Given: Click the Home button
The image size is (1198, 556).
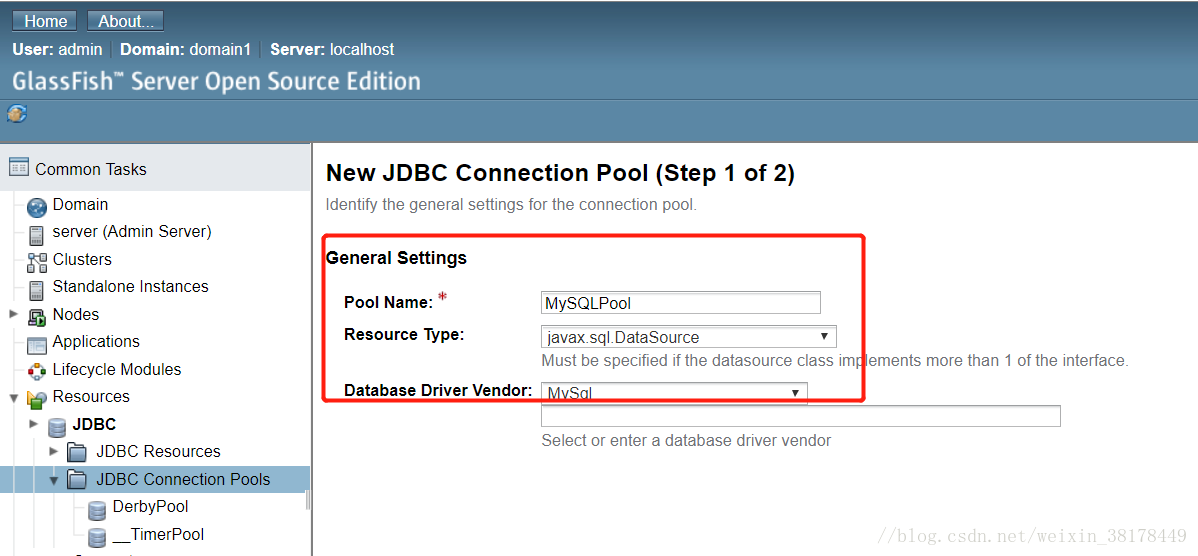Looking at the screenshot, I should (x=46, y=21).
